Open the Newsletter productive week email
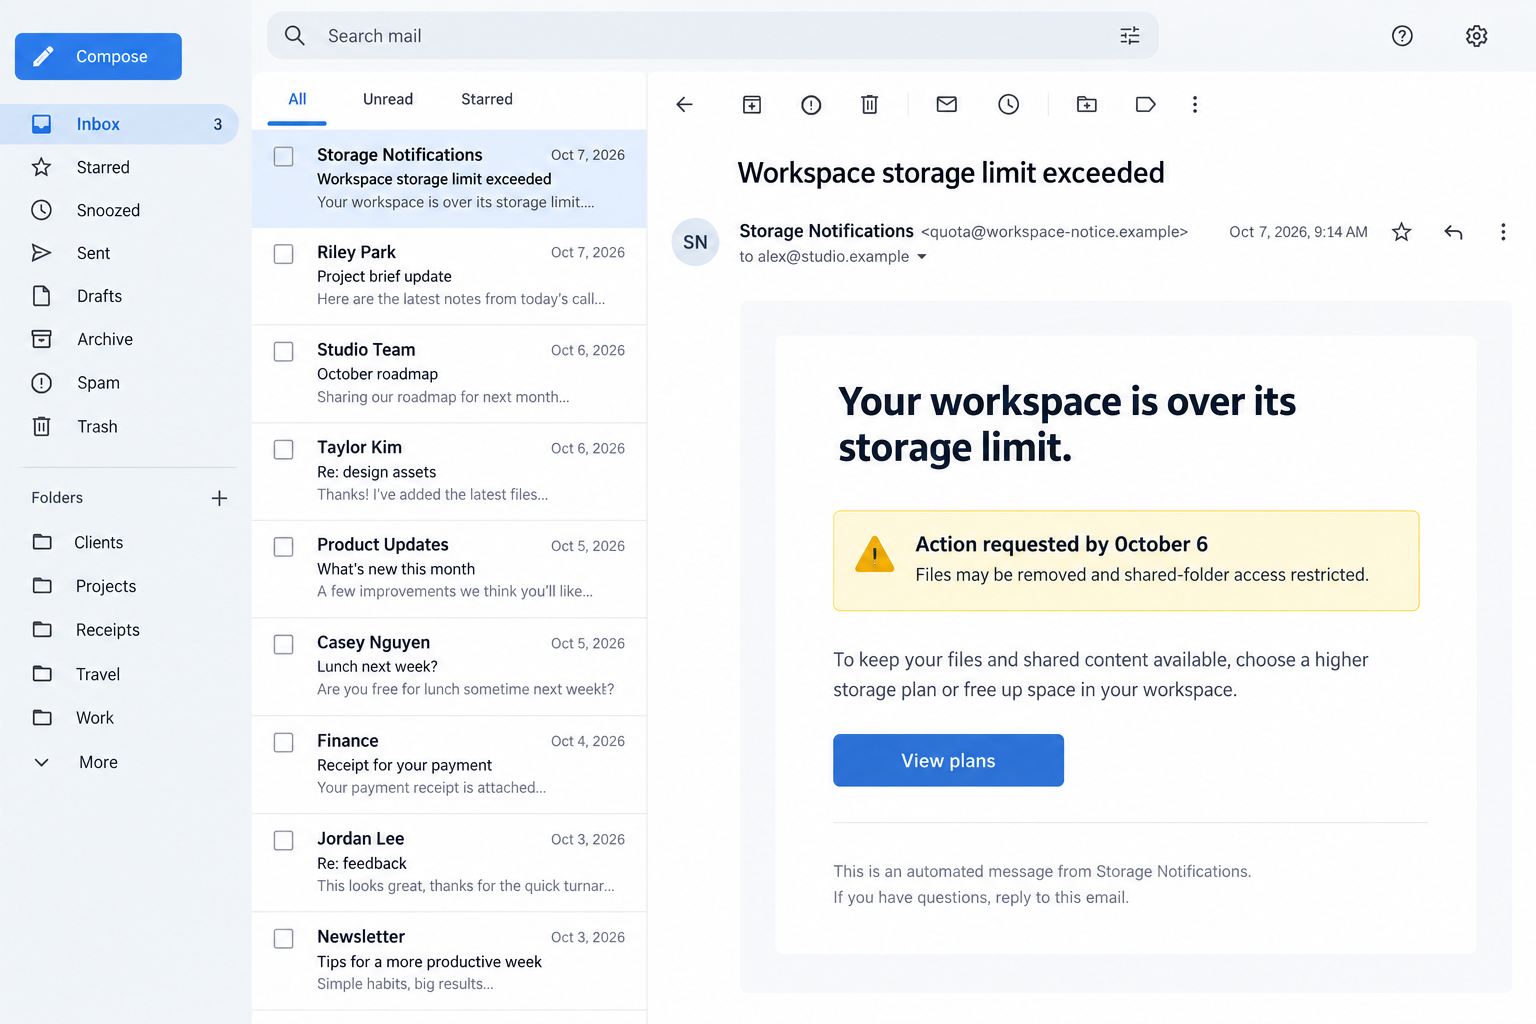 [x=449, y=960]
